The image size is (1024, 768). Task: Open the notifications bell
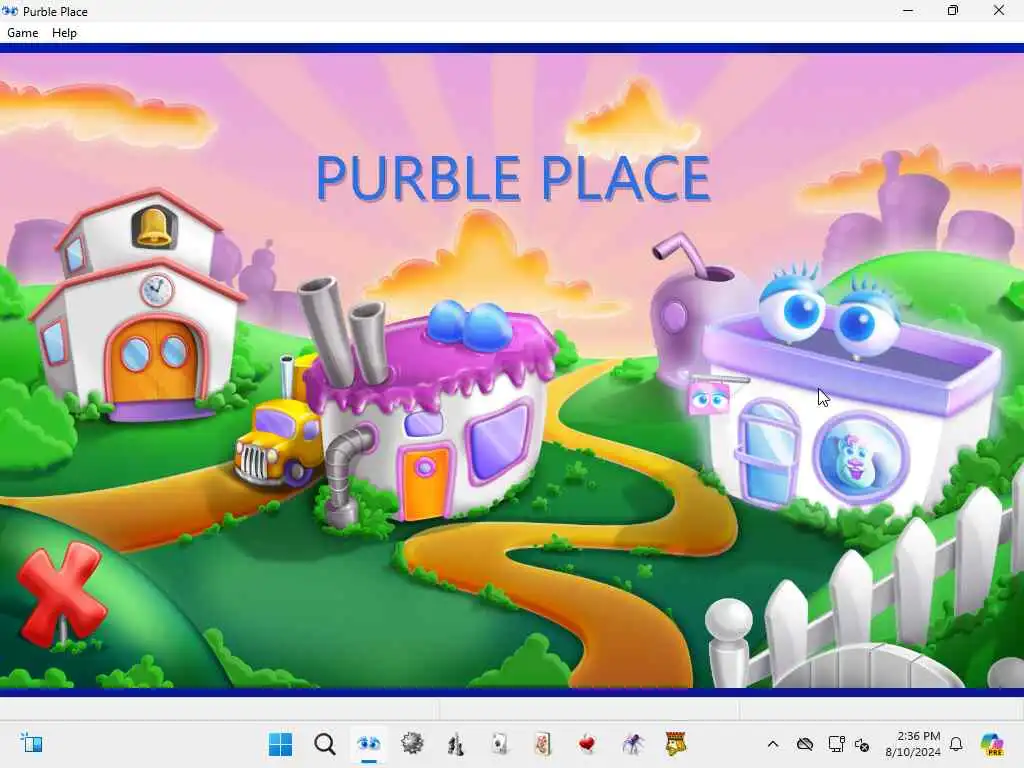pos(956,744)
